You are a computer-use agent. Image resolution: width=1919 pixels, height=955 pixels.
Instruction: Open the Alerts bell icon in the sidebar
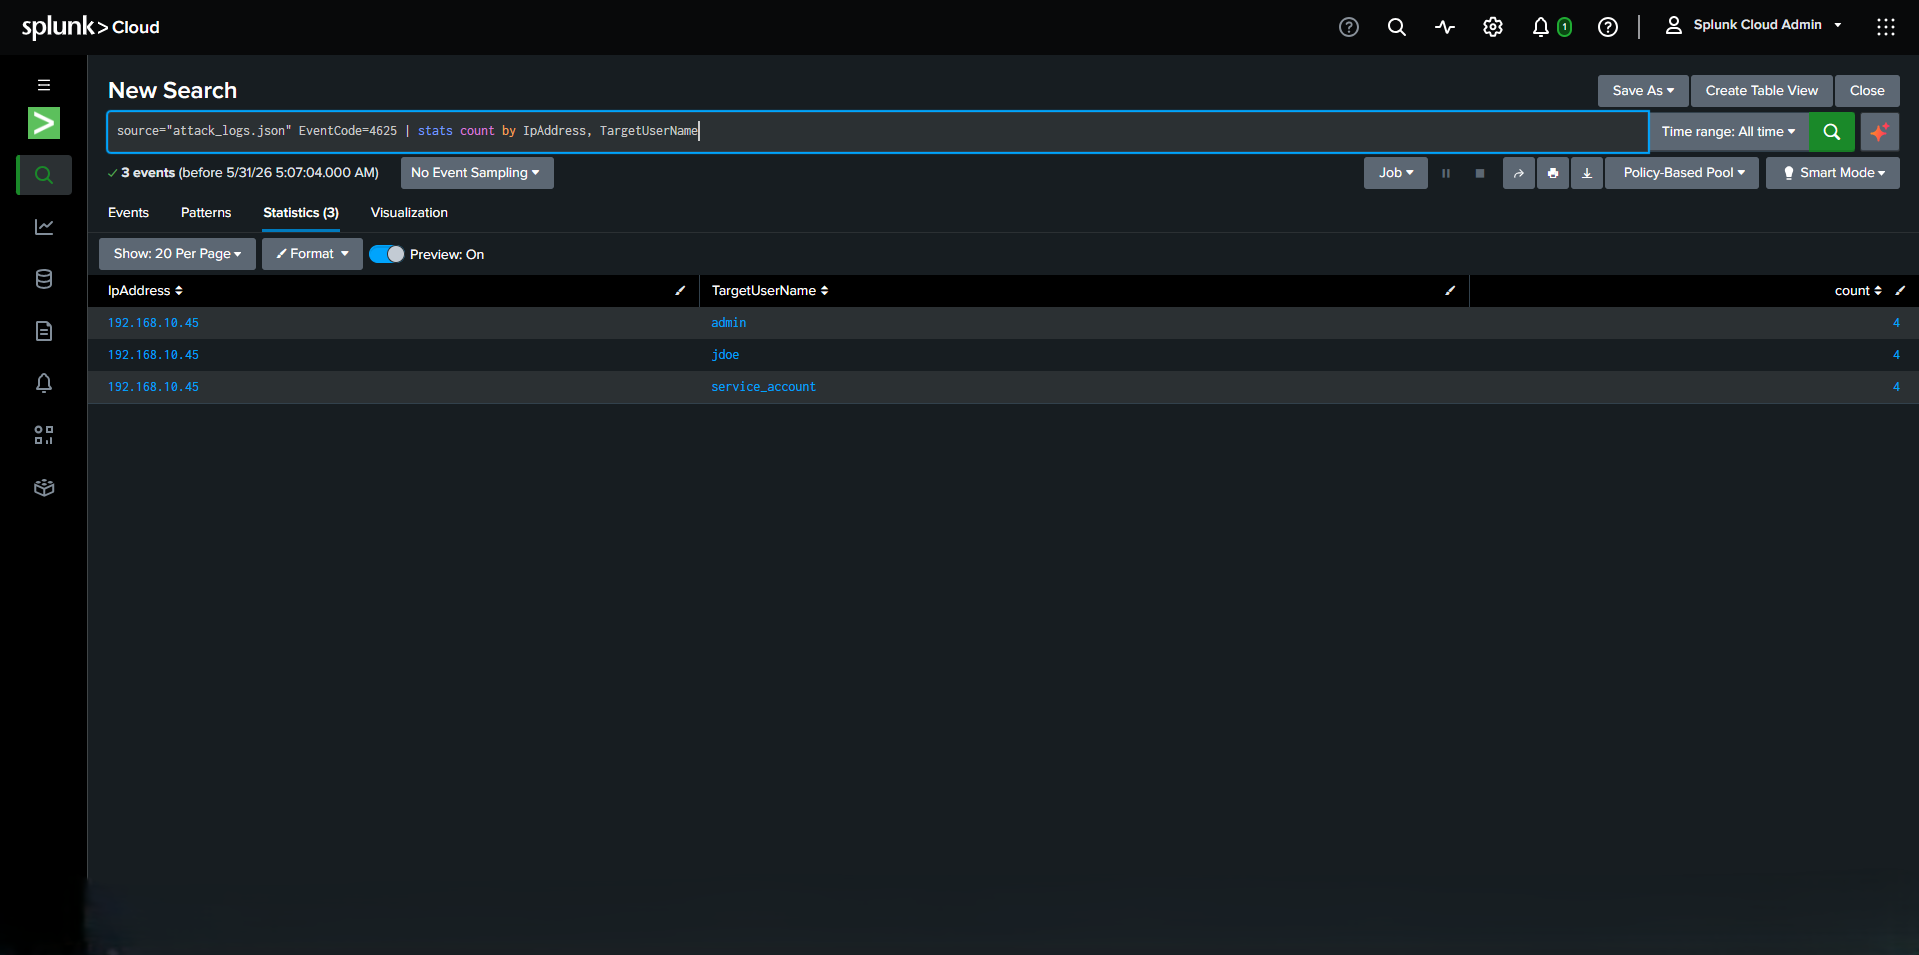[x=44, y=383]
